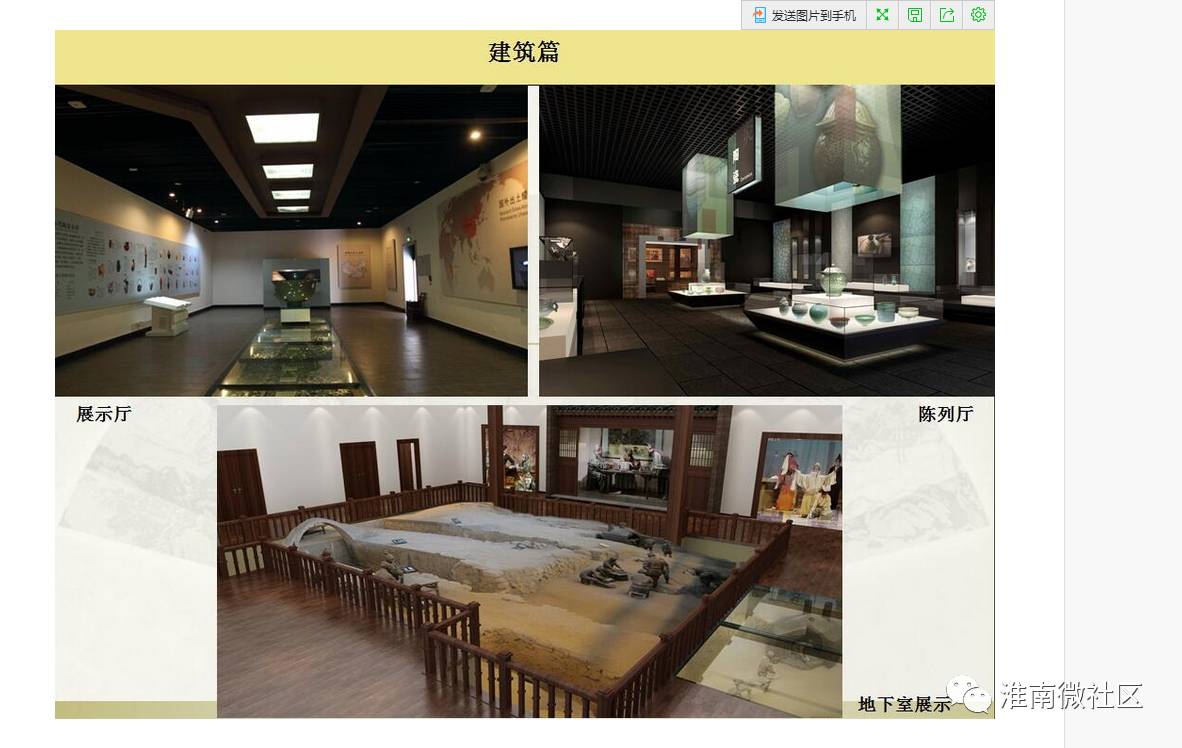
Task: Click the phone icon beside 发送图片到手机
Action: [759, 15]
